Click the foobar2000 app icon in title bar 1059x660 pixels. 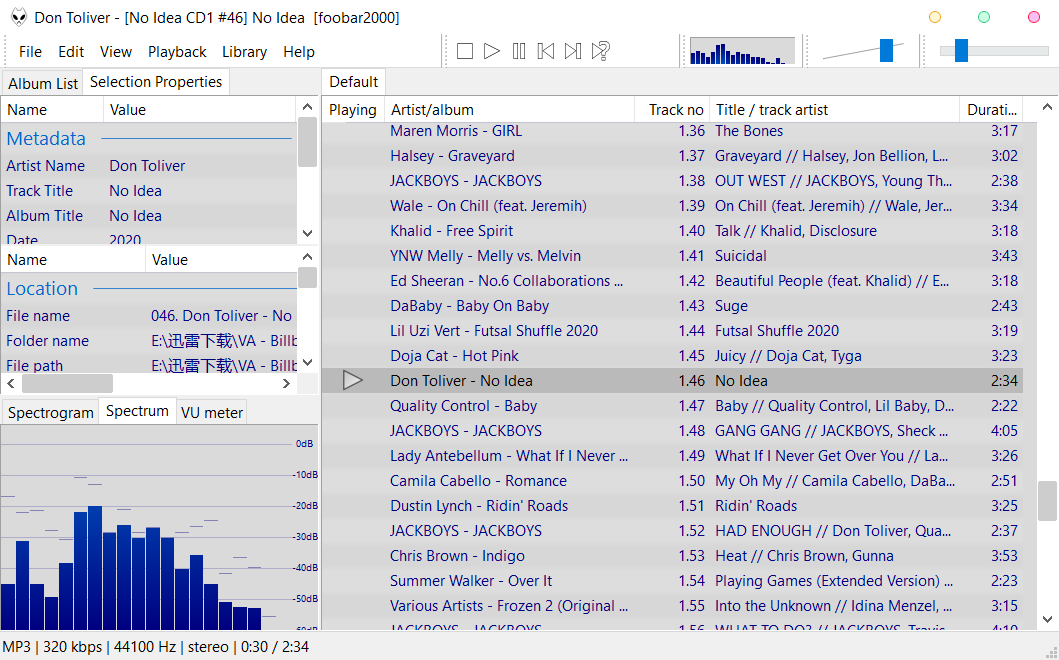[16, 18]
